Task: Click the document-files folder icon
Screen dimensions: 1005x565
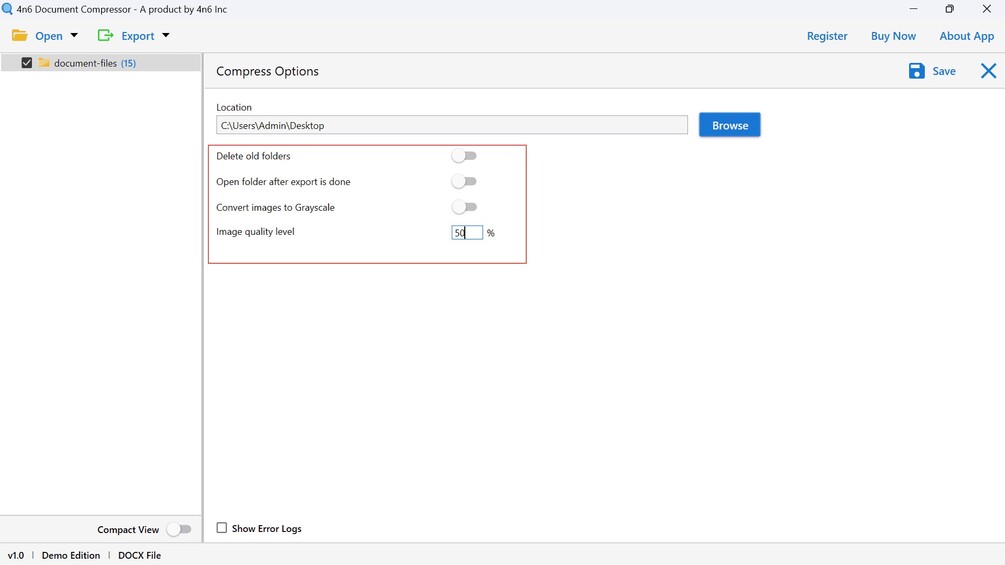Action: [x=44, y=63]
